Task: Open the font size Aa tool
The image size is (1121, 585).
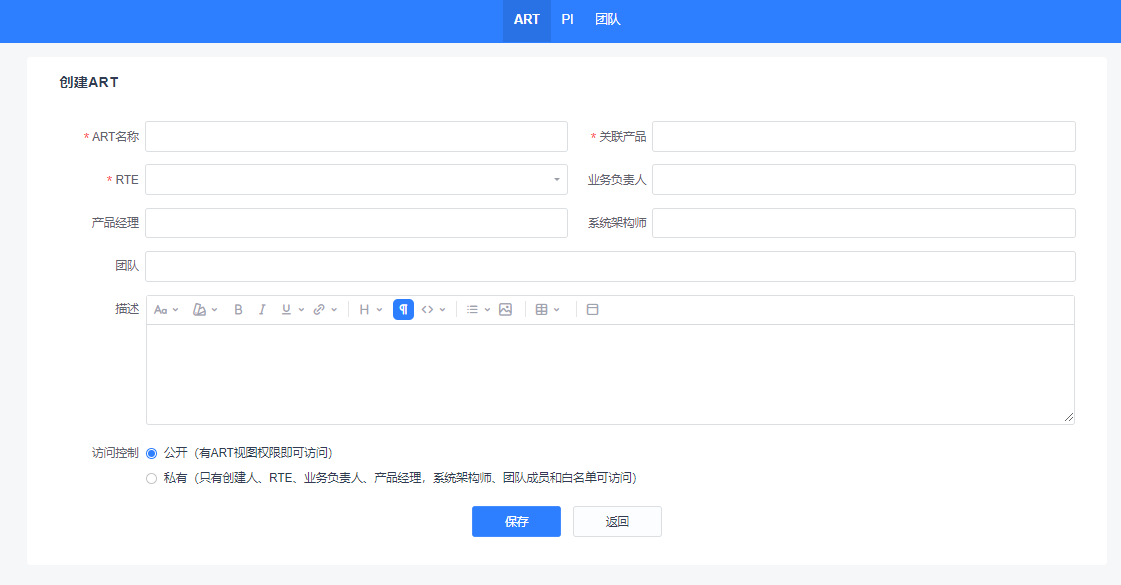Action: [161, 310]
